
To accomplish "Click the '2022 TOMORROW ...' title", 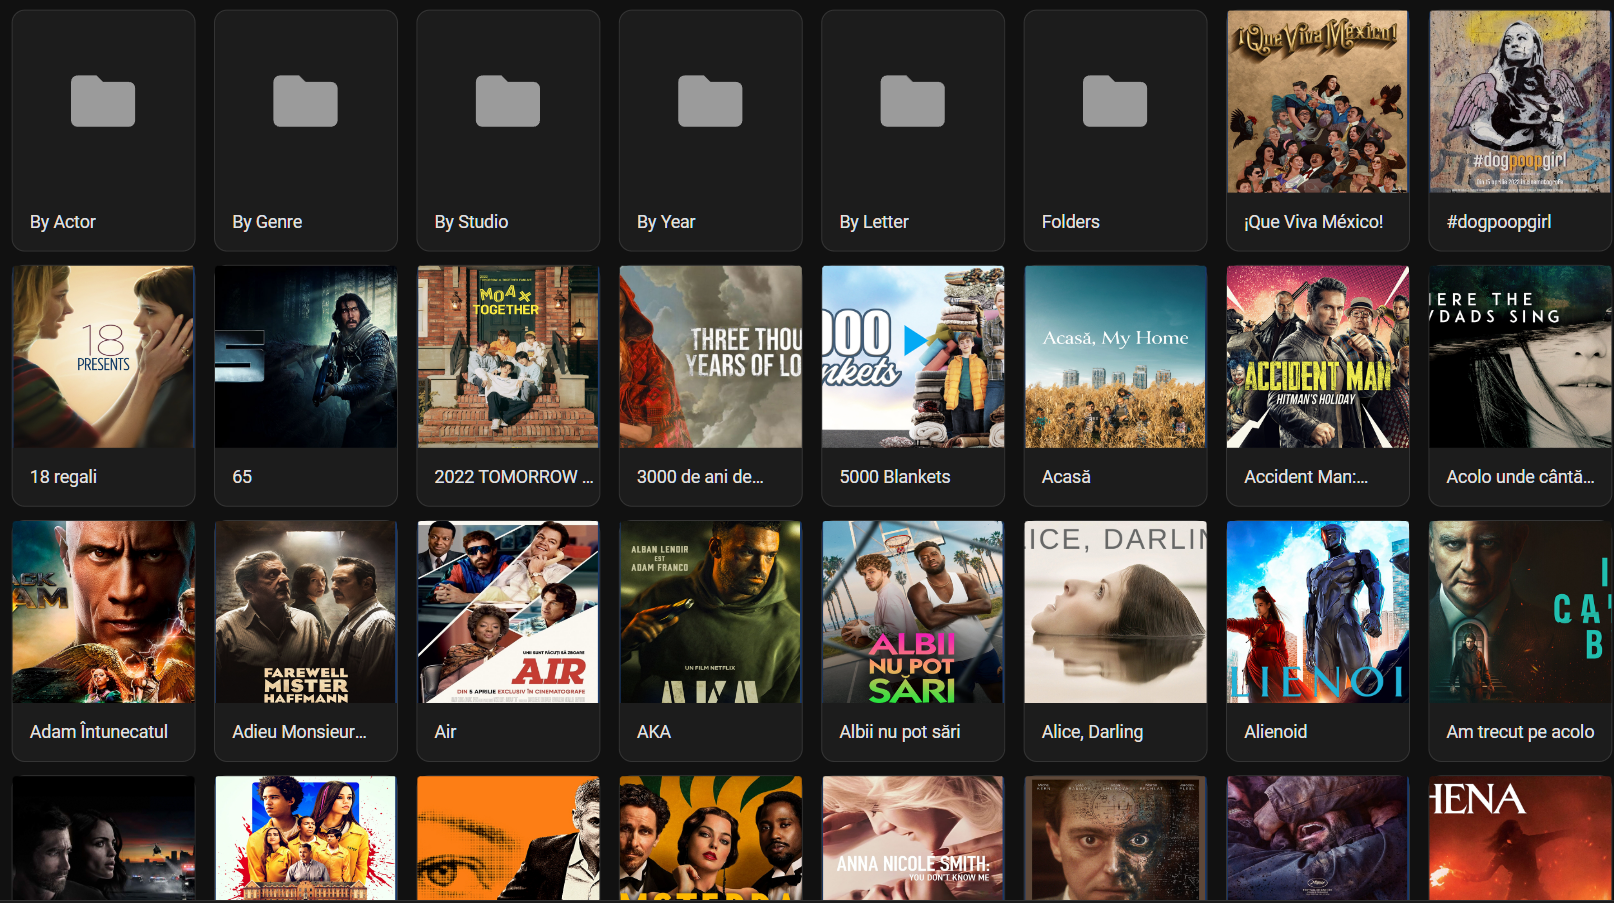I will [514, 477].
